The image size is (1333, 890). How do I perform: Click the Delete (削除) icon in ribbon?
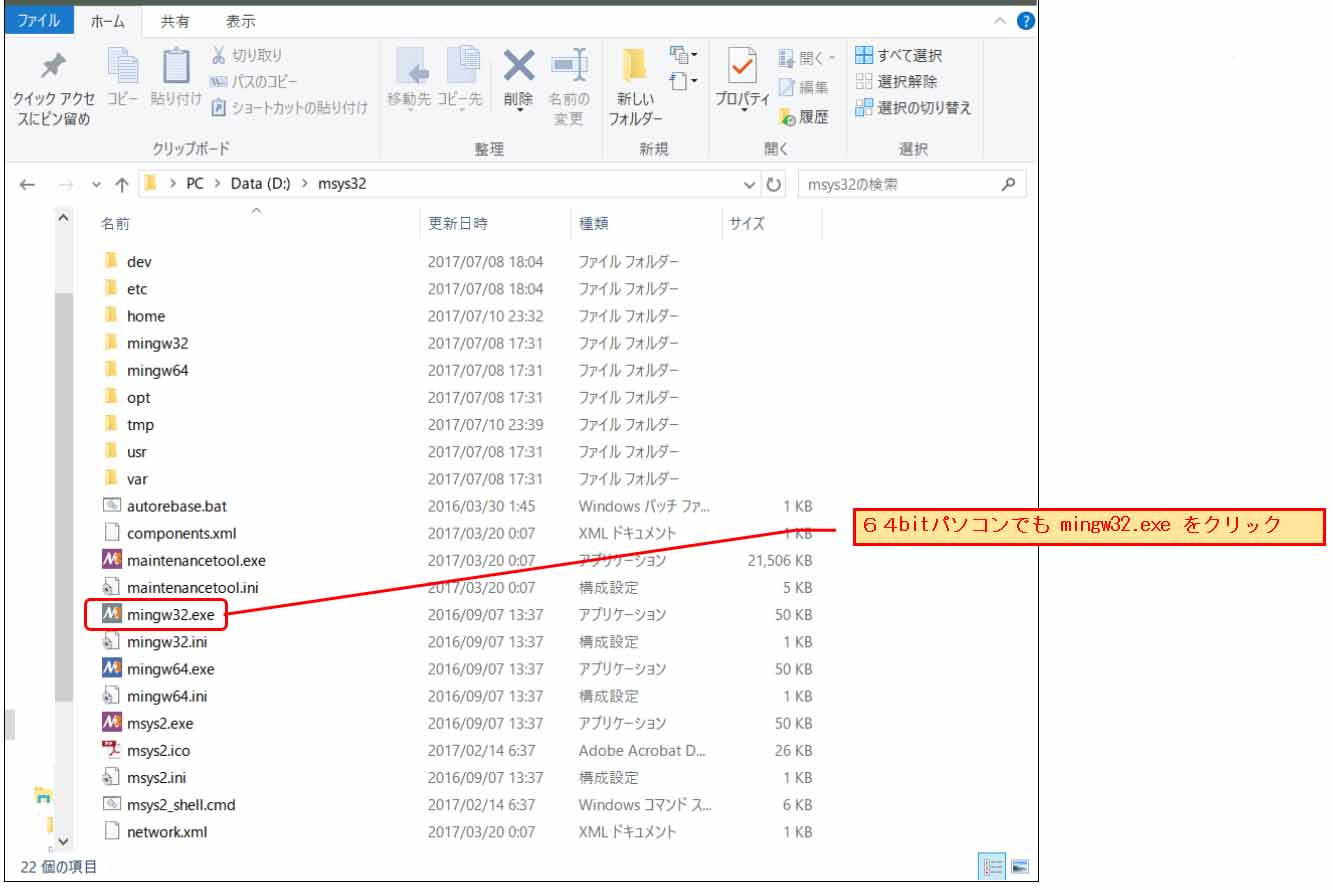click(518, 68)
